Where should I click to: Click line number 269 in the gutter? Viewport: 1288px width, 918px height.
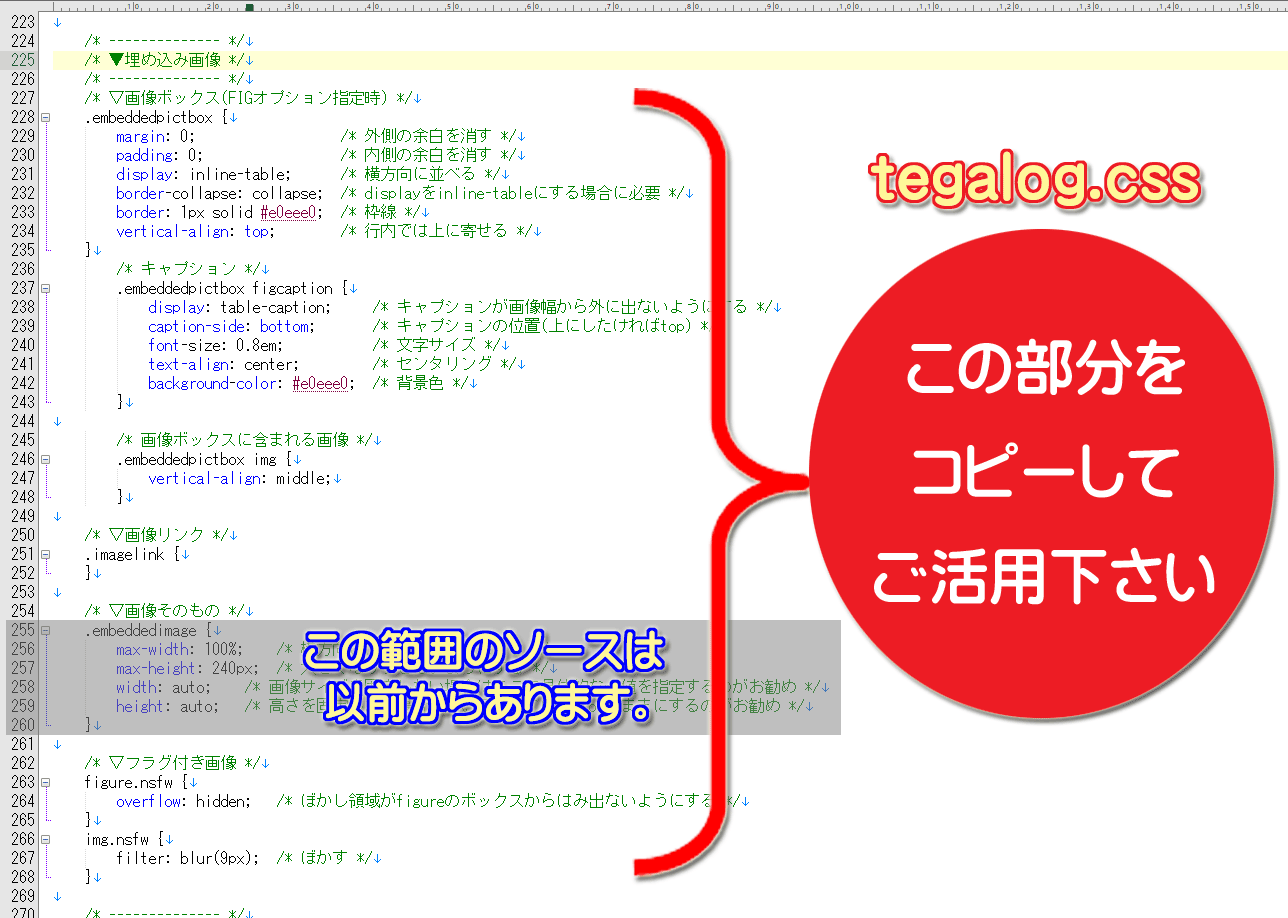tap(22, 897)
